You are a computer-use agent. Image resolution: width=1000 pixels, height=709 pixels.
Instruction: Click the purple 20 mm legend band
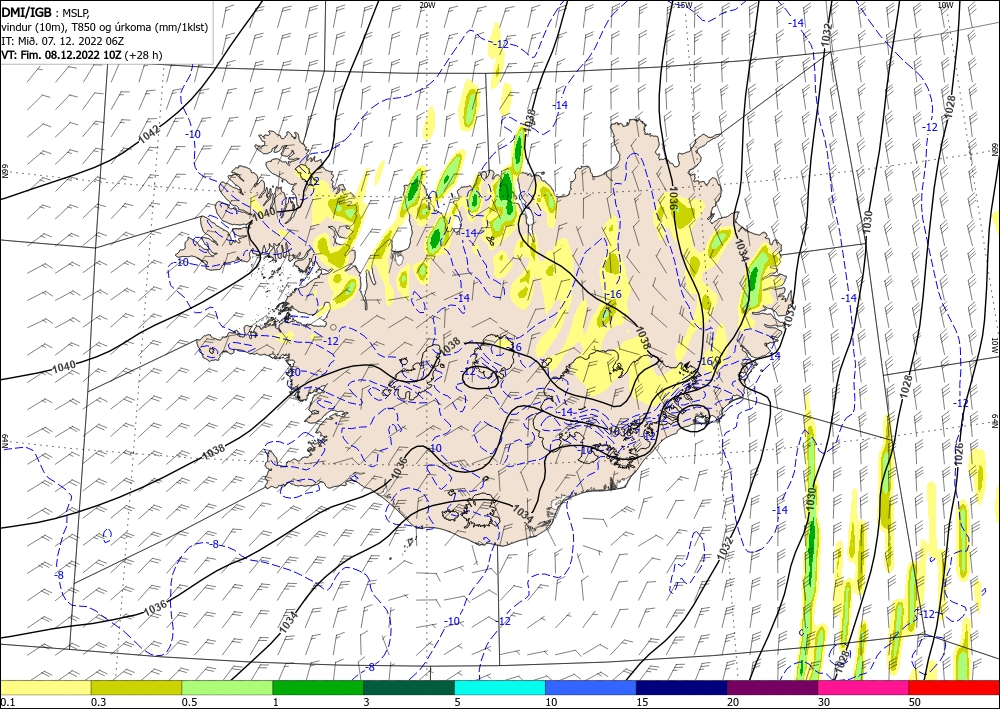(x=772, y=687)
